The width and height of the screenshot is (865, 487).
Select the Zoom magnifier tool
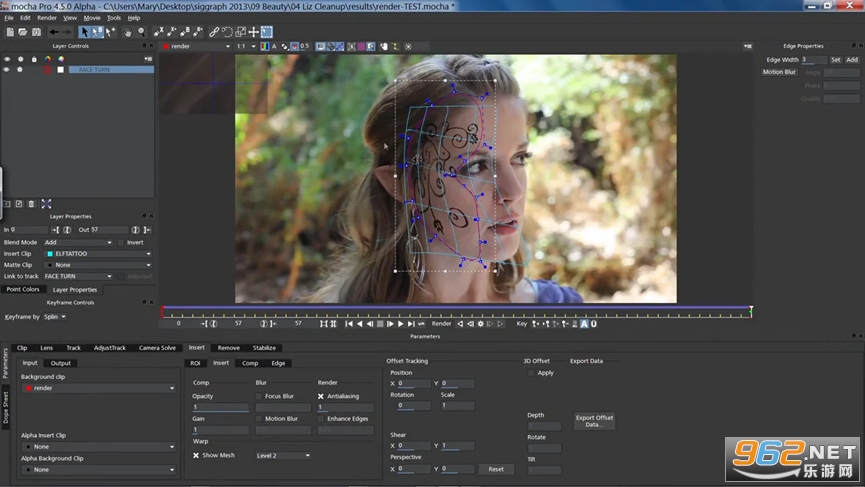pos(141,32)
